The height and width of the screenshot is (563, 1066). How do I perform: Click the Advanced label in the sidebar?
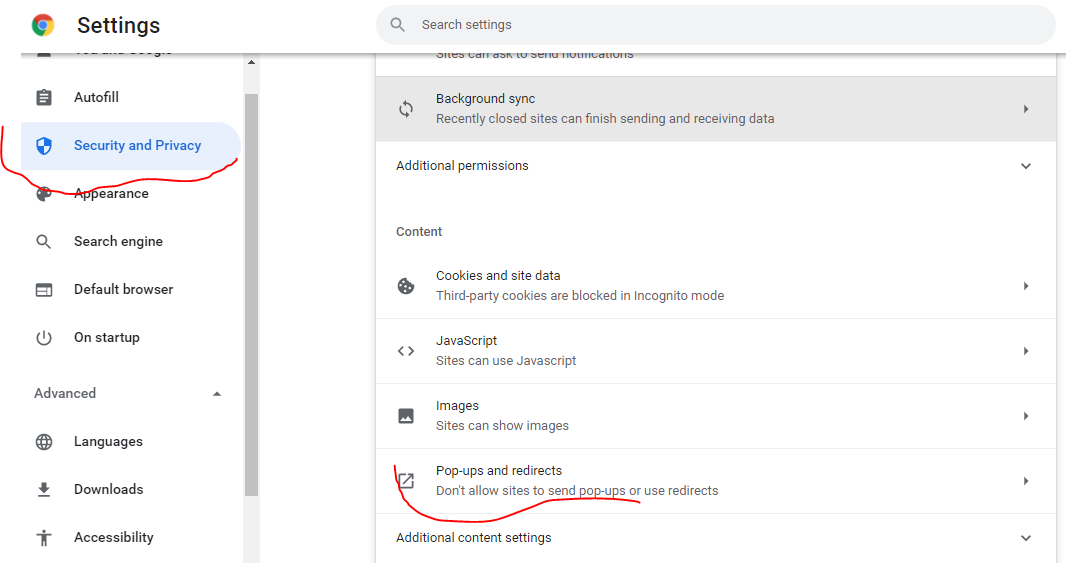pos(65,394)
